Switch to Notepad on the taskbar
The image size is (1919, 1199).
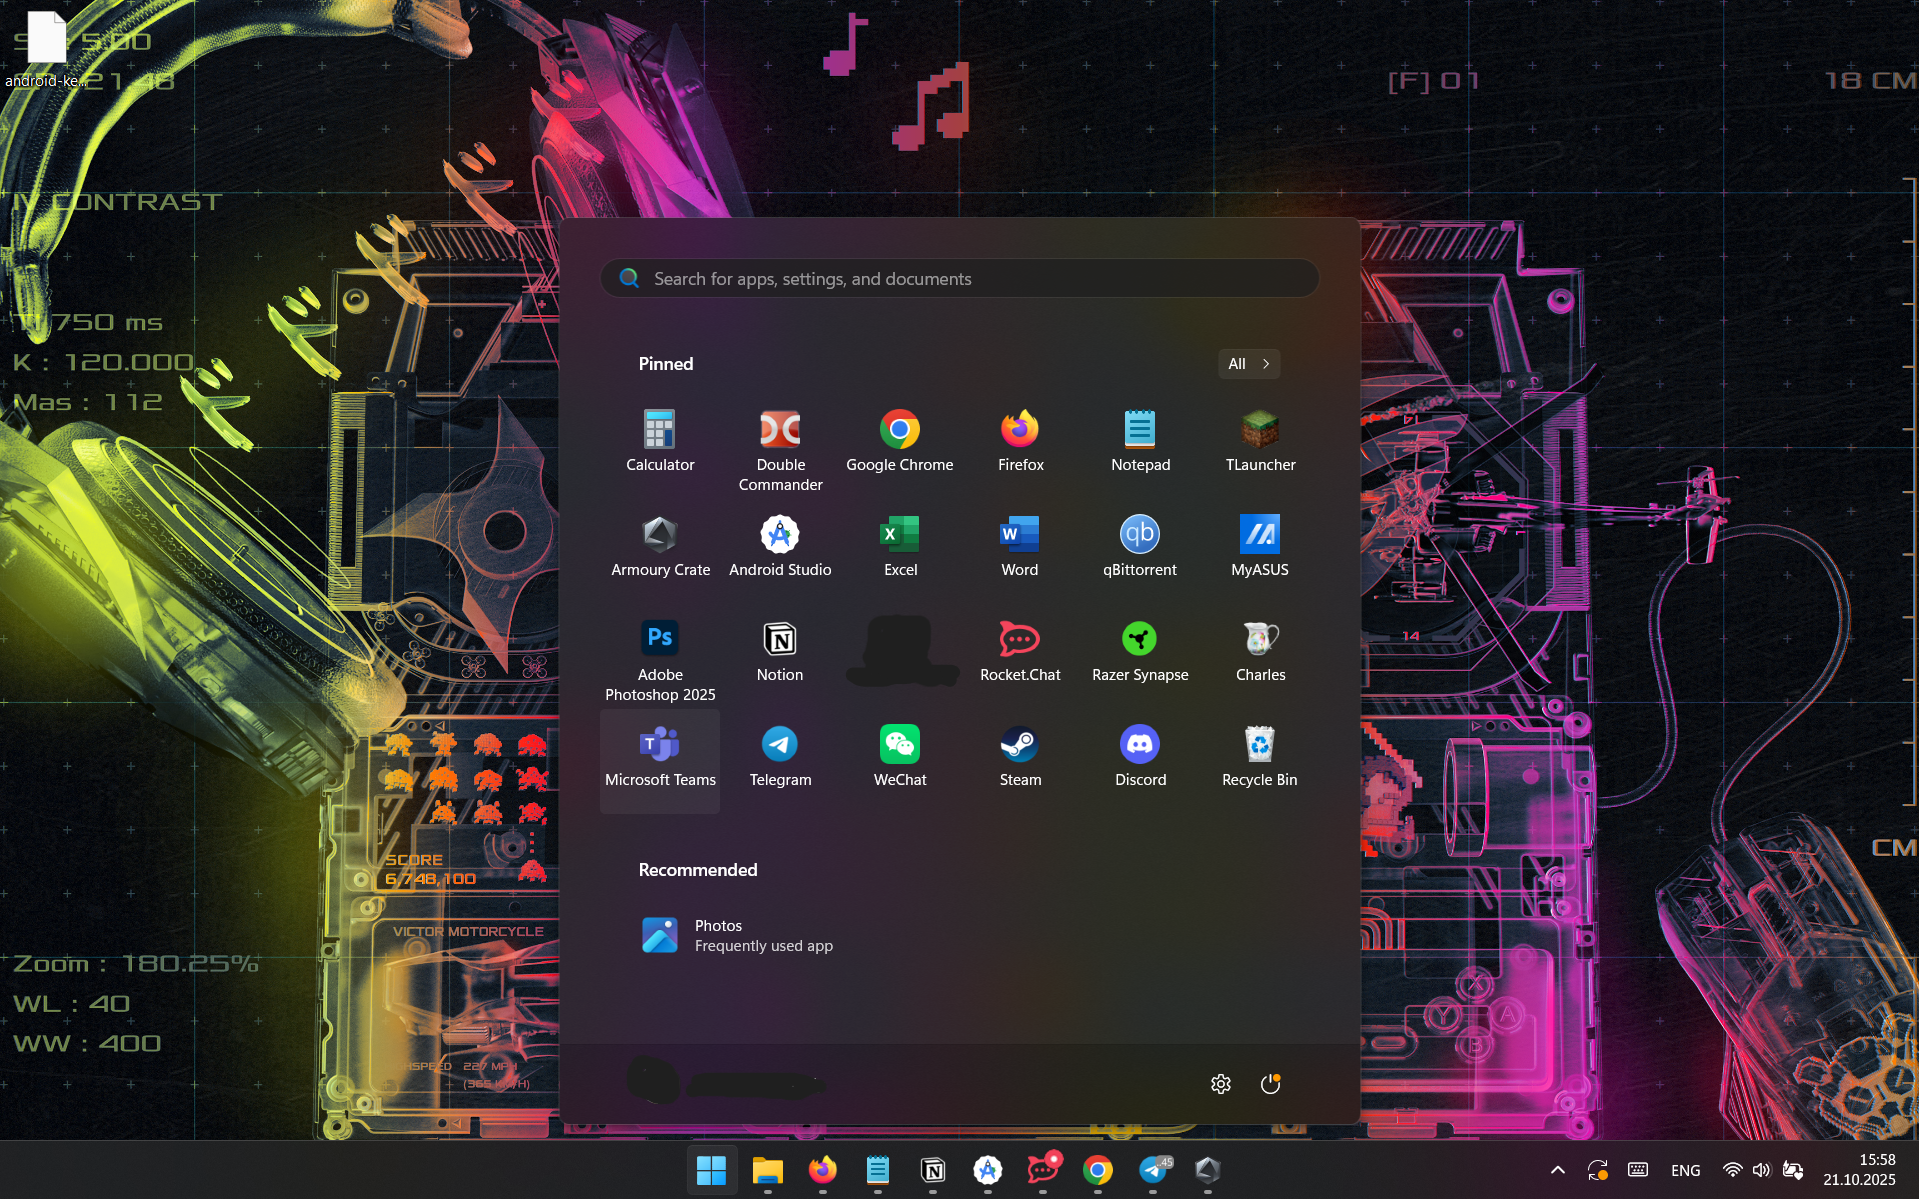pos(877,1170)
